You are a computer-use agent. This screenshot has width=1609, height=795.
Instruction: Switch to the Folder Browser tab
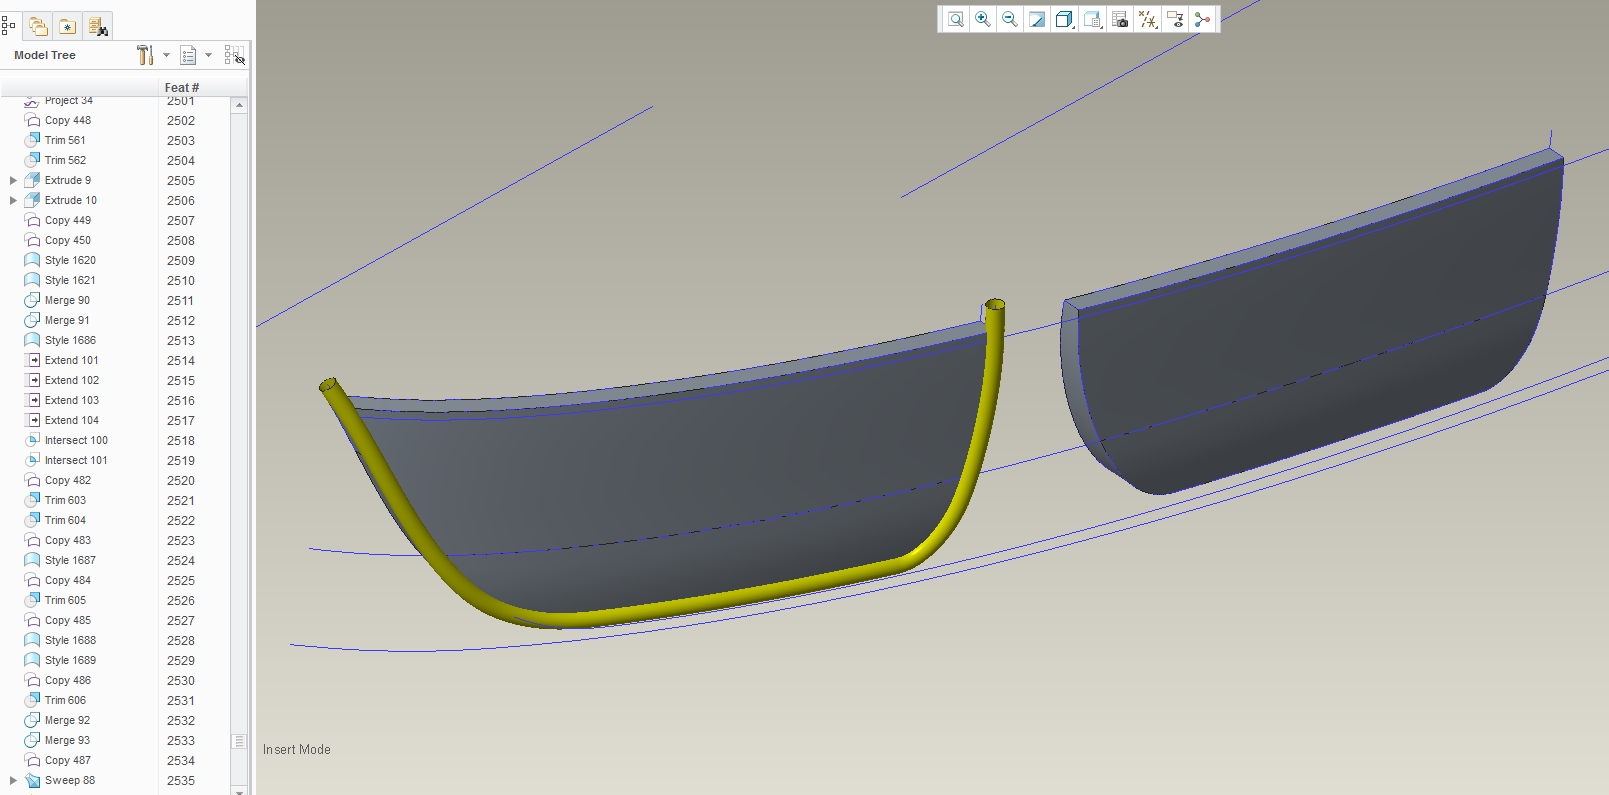point(38,26)
